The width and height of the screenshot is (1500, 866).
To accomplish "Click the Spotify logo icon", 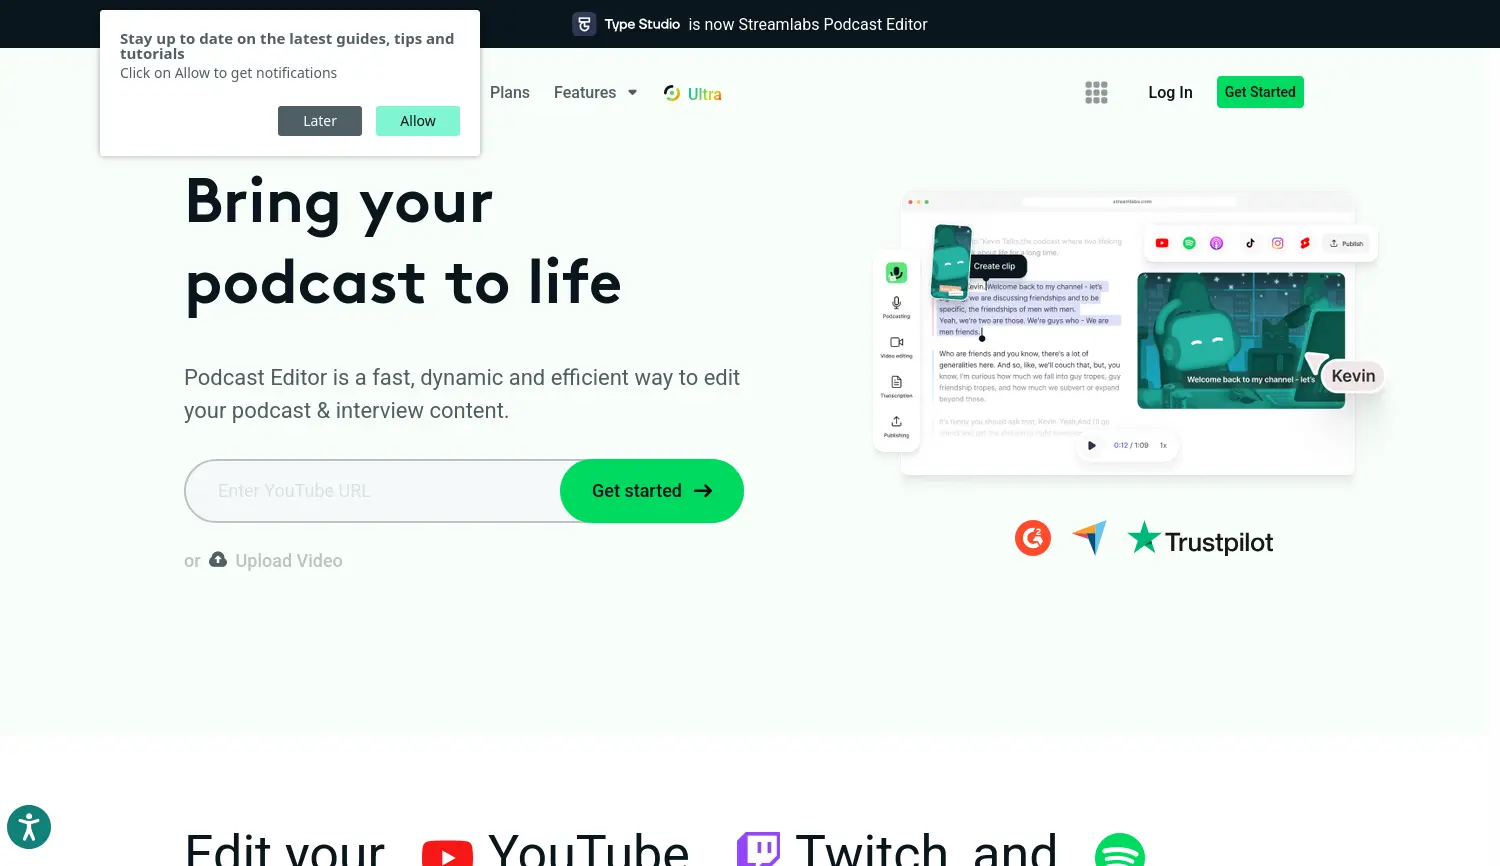I will coord(1119,852).
